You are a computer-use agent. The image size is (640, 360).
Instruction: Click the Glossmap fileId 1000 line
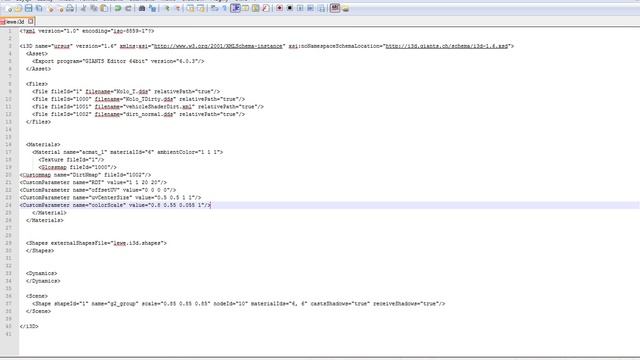point(78,167)
